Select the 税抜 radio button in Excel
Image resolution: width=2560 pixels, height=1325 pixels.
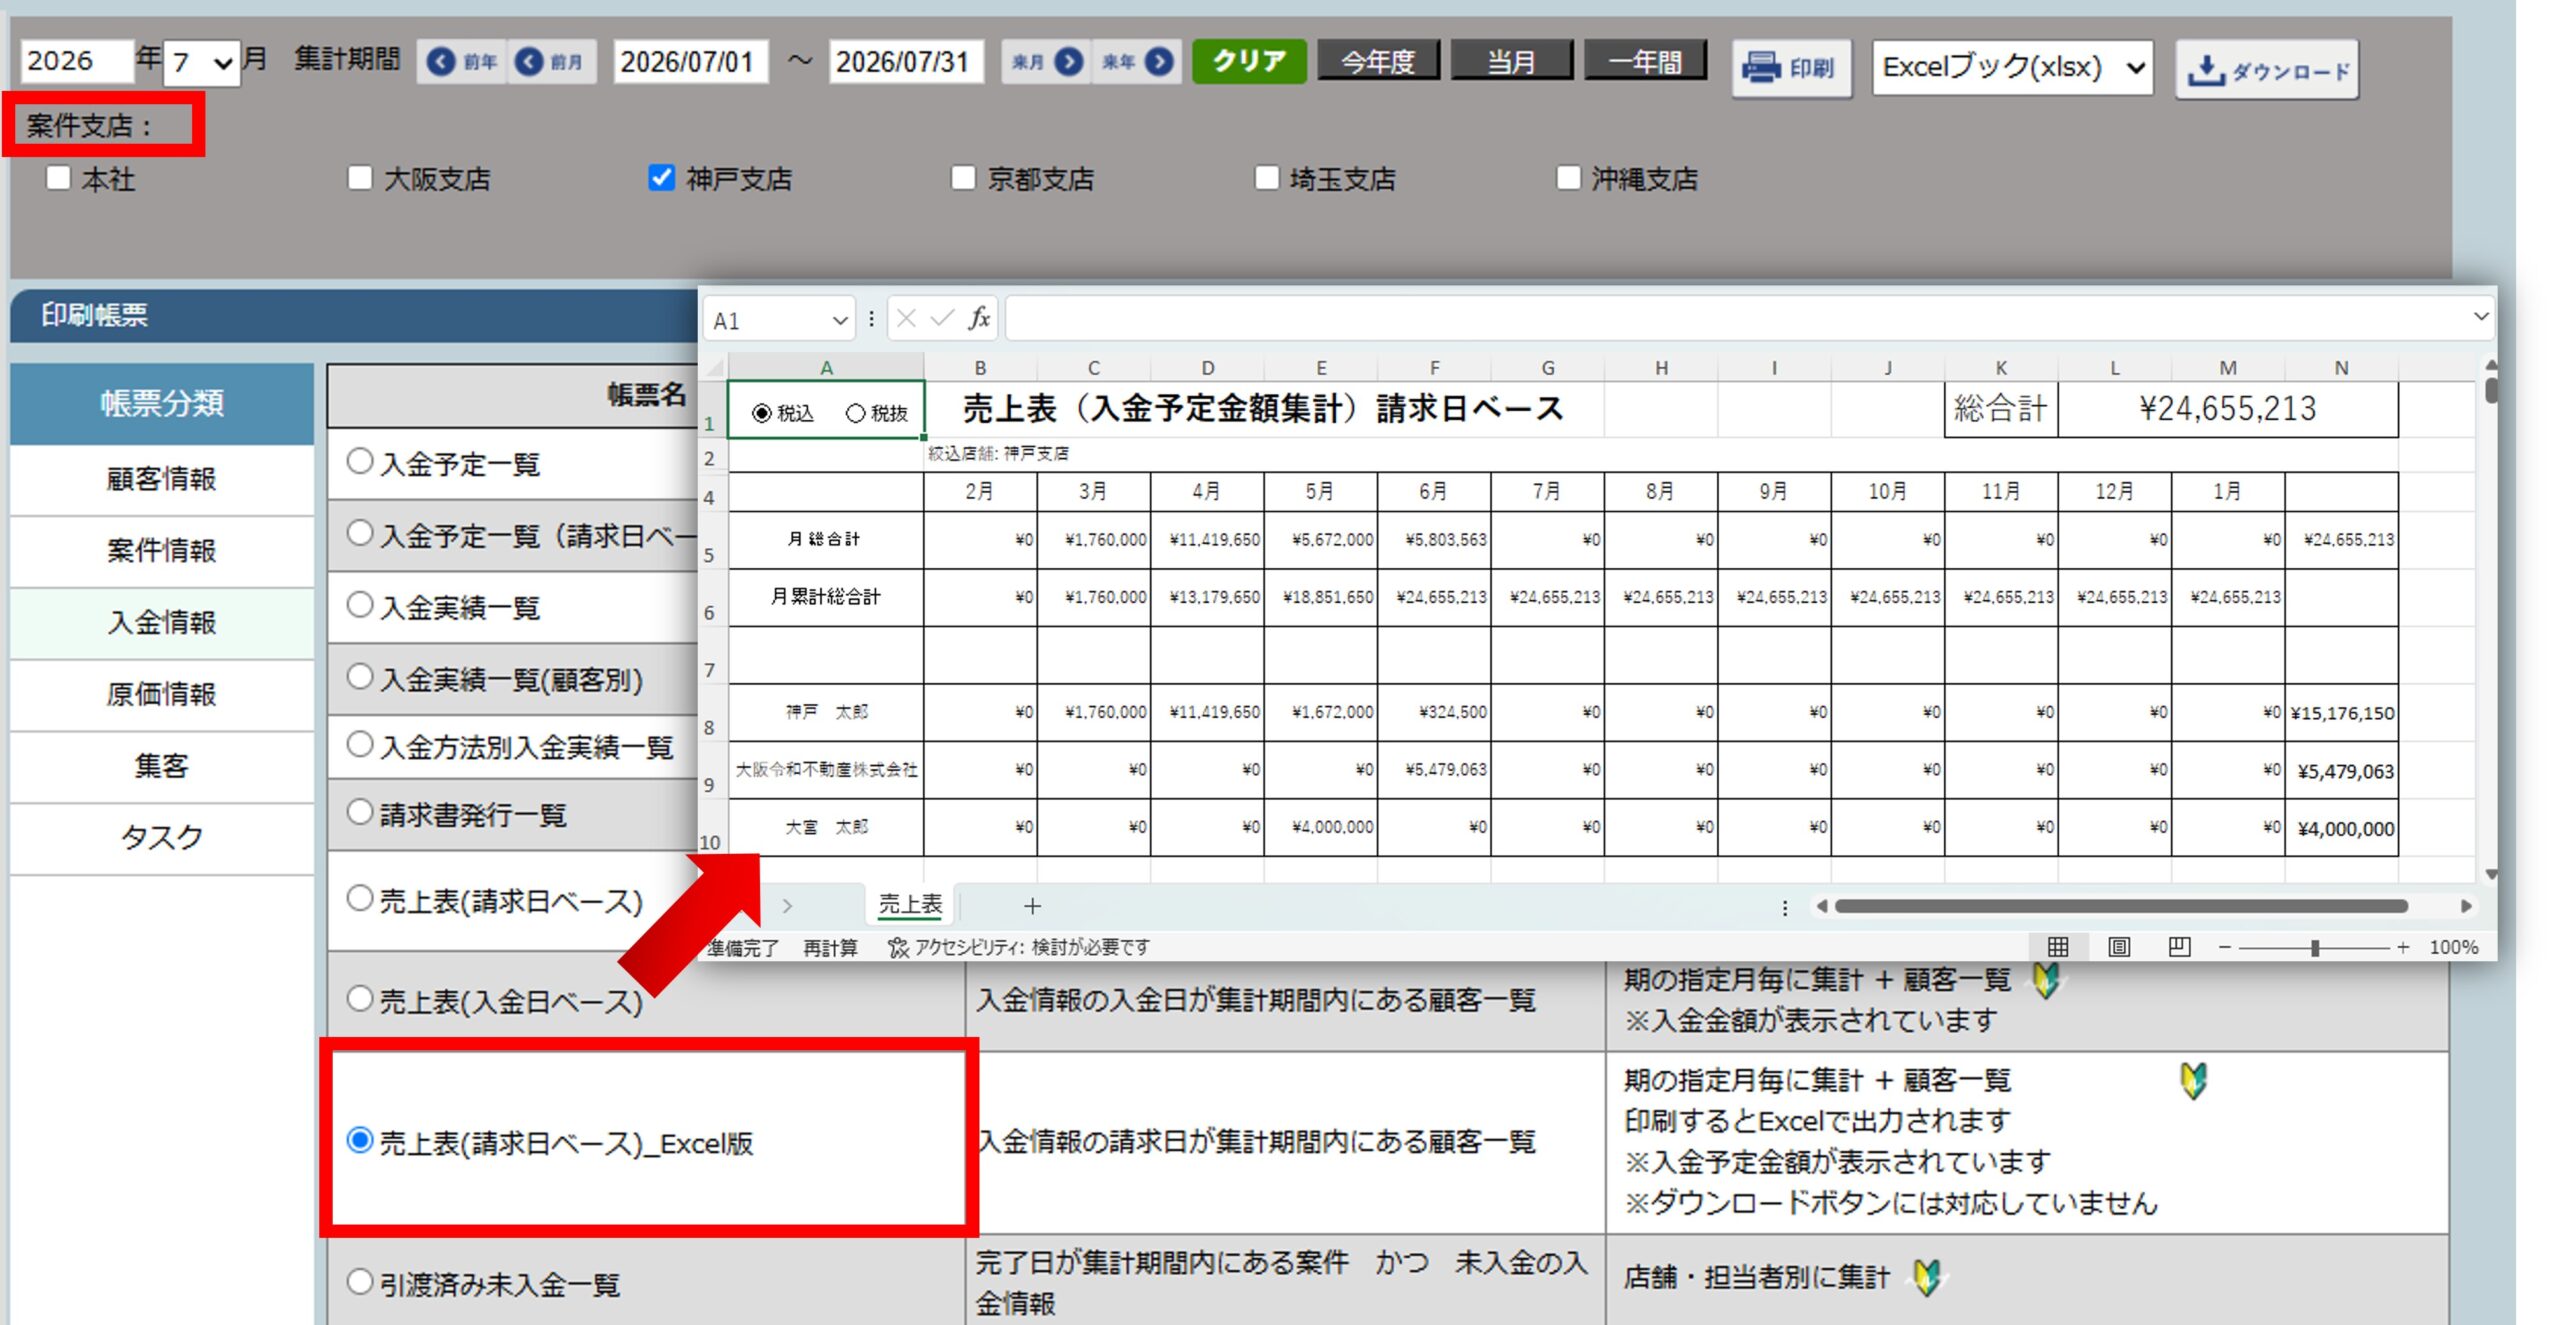(855, 413)
